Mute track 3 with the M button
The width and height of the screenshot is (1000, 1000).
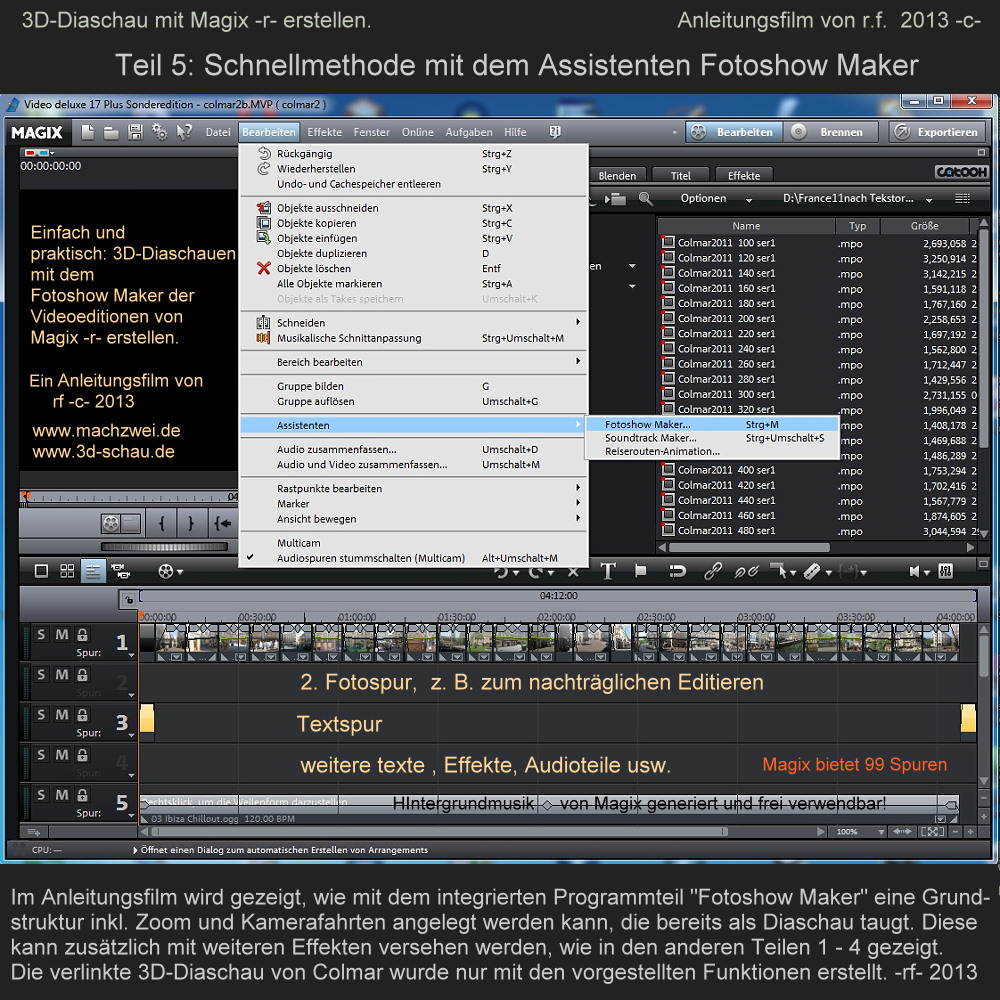coord(62,715)
